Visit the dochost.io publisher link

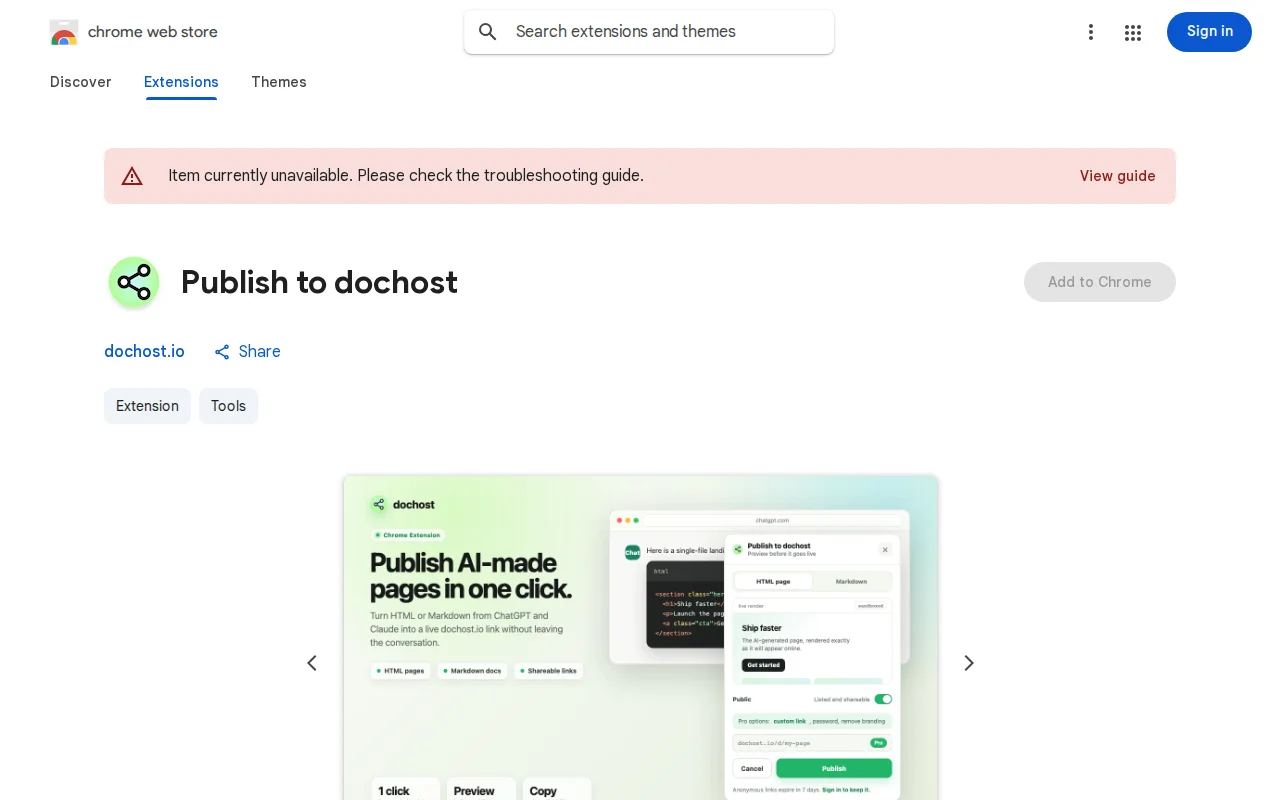144,352
